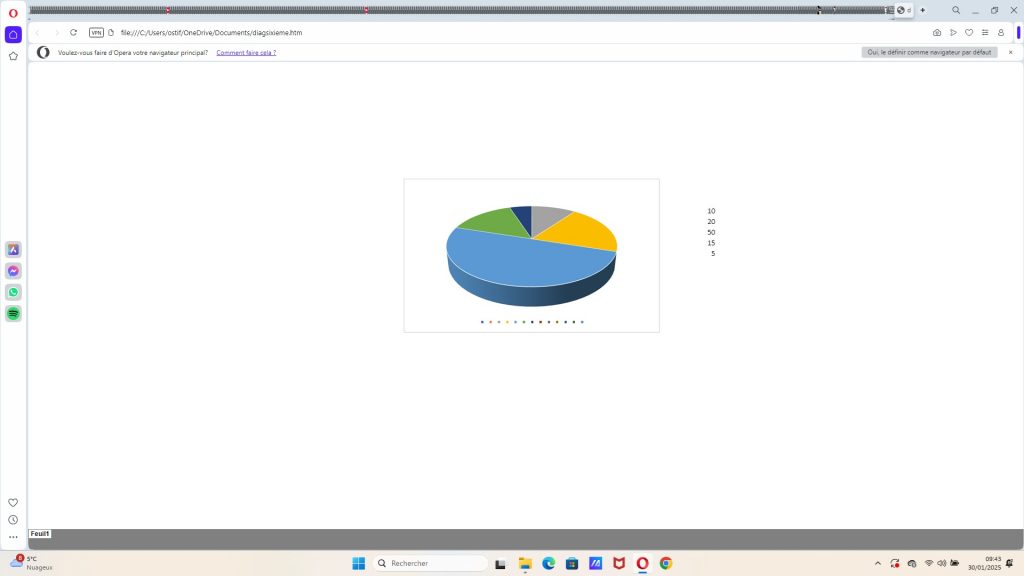This screenshot has height=576, width=1024.
Task: Open the Opera main menu logo
Action: click(x=13, y=13)
